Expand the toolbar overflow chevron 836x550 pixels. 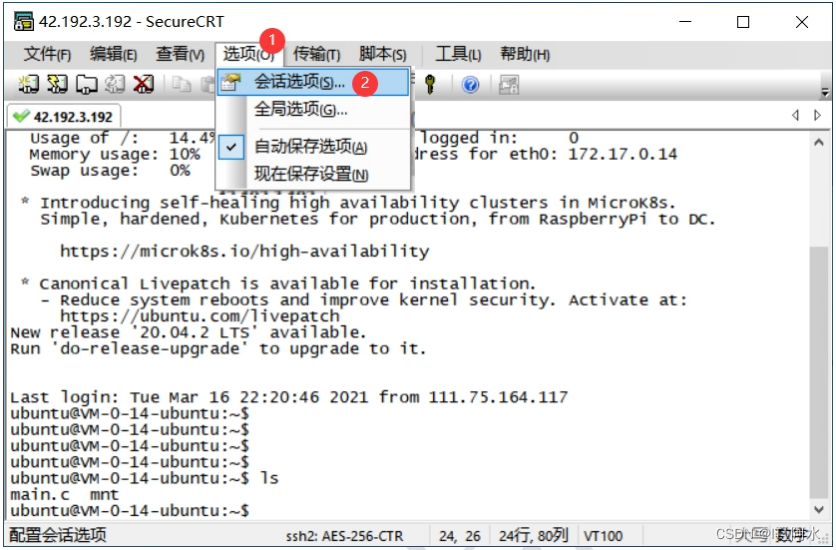tap(825, 93)
